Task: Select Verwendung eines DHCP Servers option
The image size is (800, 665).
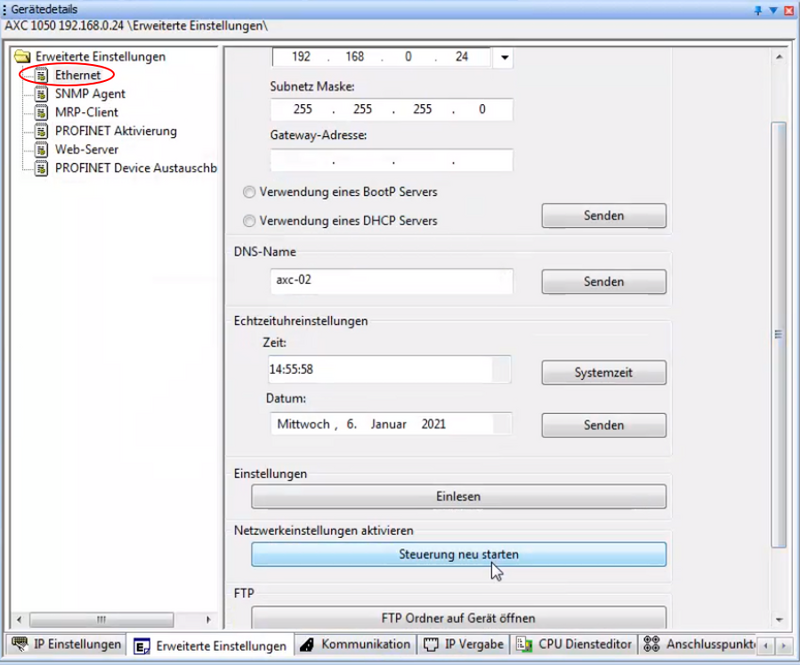Action: tap(249, 220)
